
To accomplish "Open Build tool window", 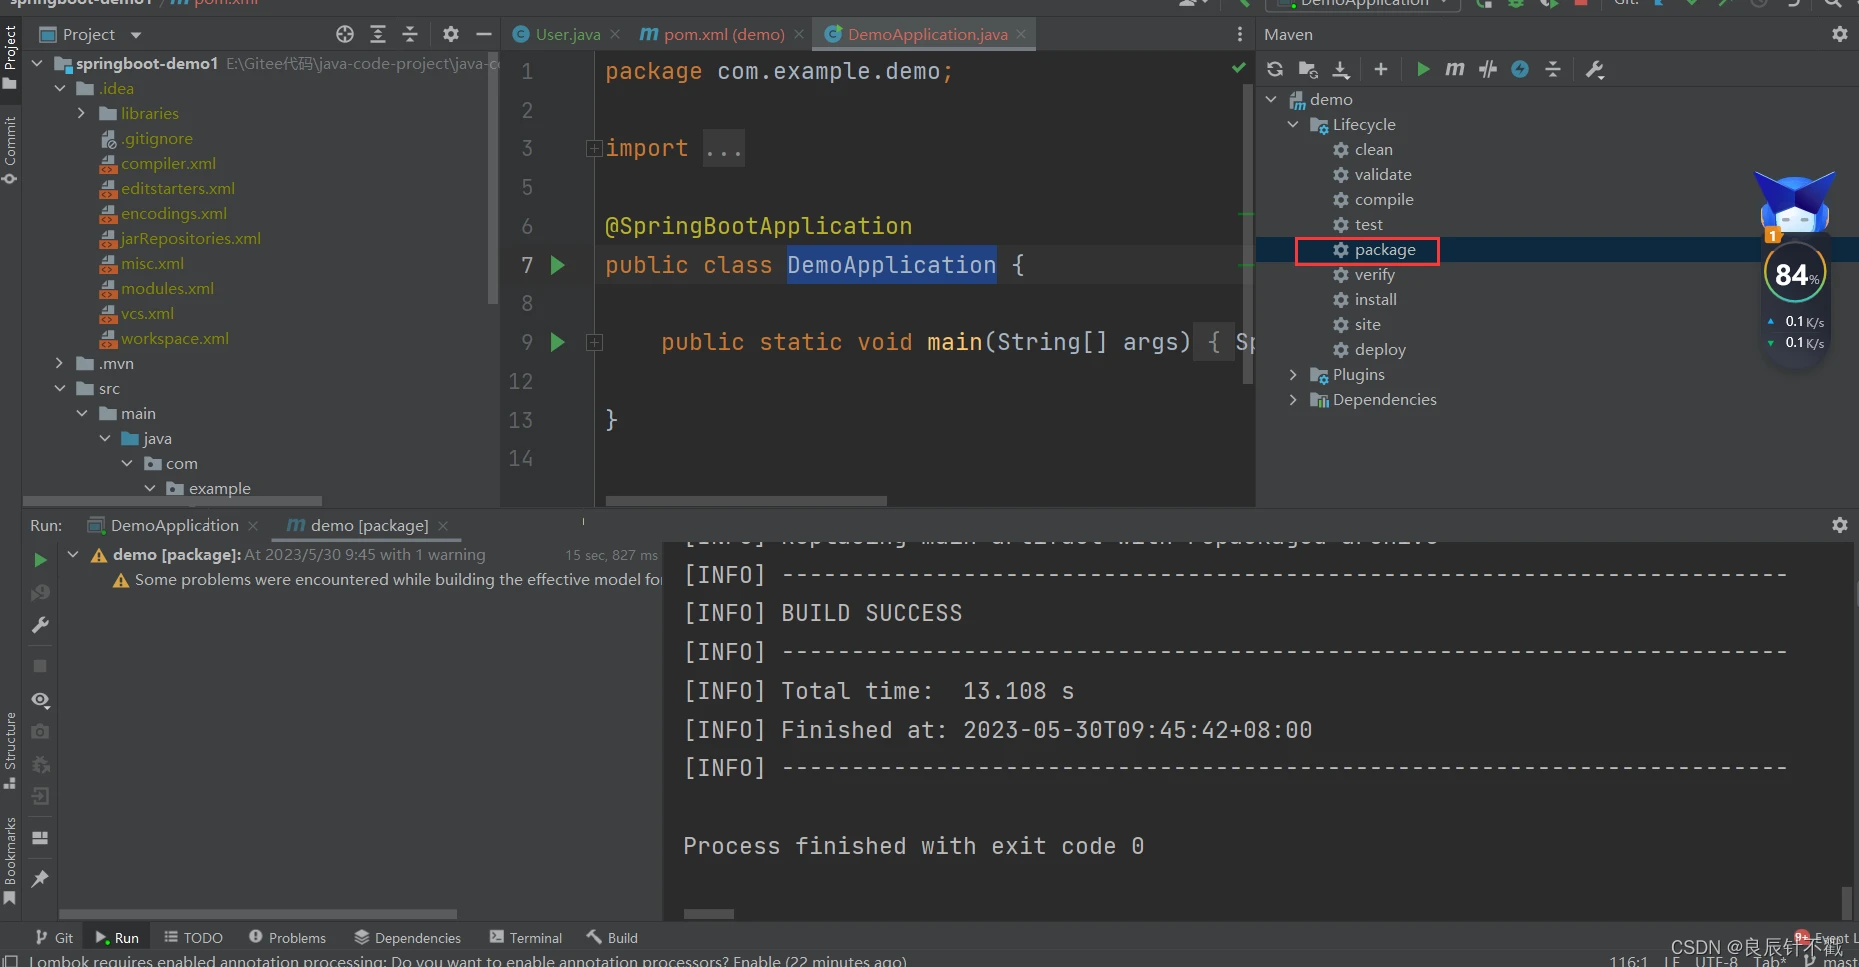I will (x=612, y=937).
